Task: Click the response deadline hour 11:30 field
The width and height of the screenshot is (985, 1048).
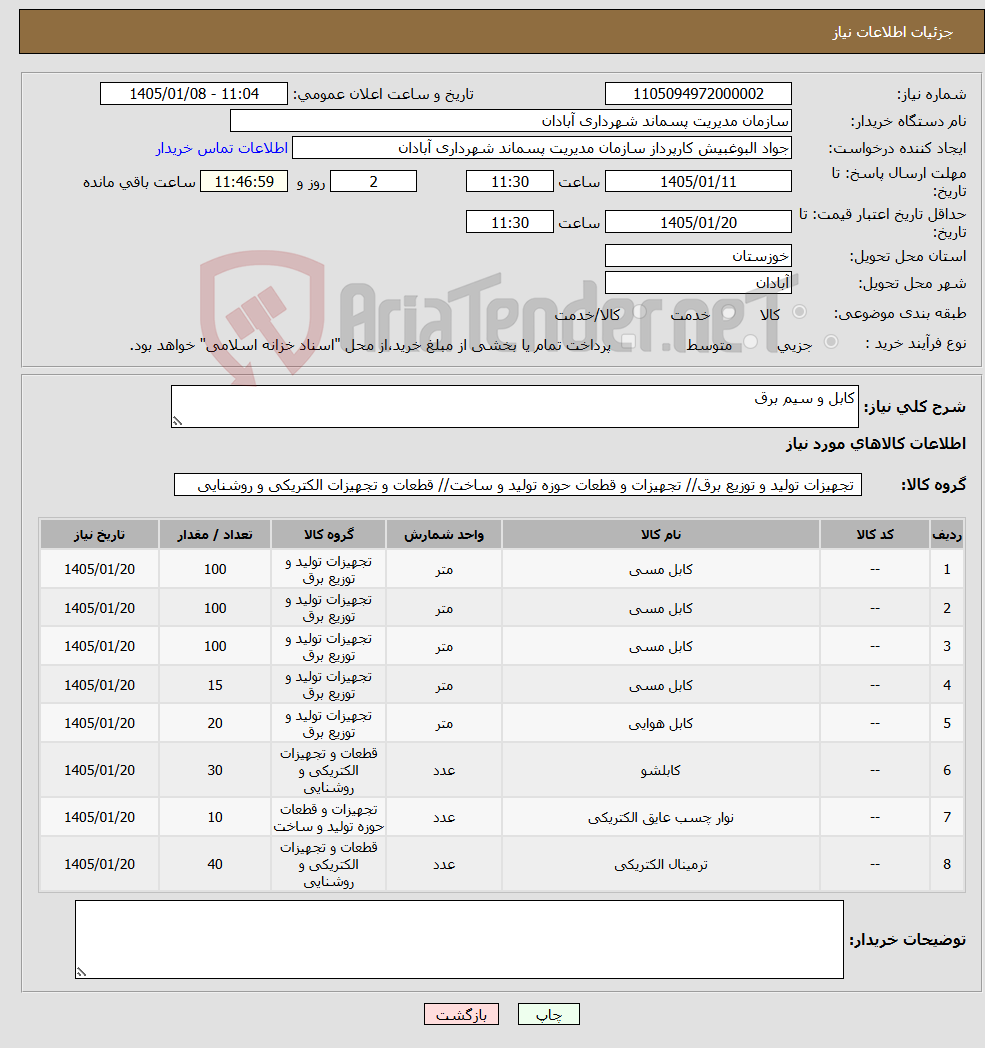Action: (x=510, y=182)
